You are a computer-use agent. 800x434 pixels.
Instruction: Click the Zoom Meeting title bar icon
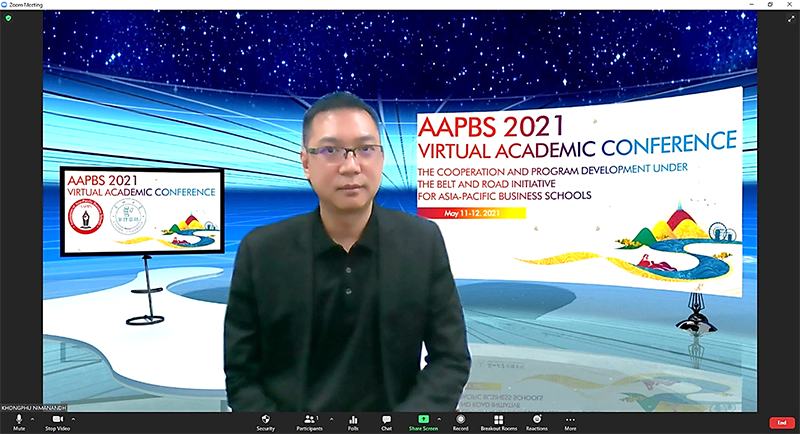[x=4, y=5]
